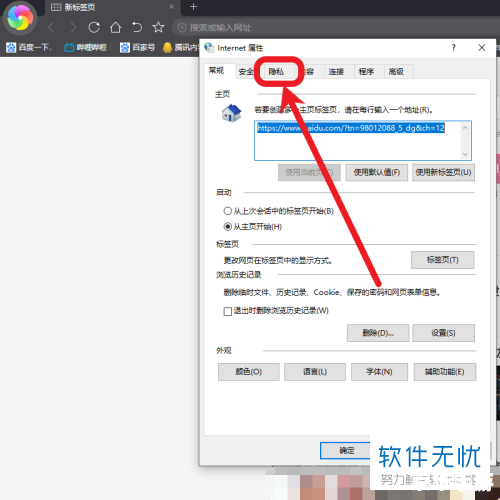
Task: Click the house icon in 主页 section
Action: click(x=231, y=113)
